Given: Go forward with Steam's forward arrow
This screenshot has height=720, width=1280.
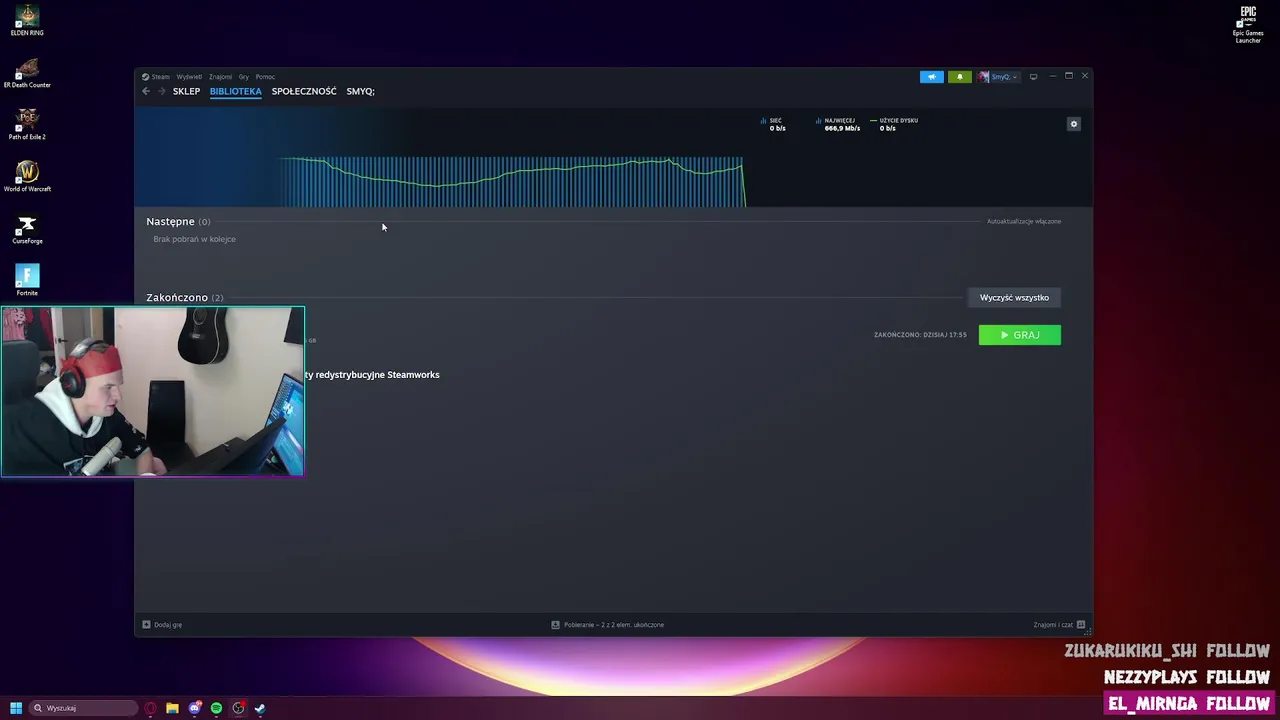Looking at the screenshot, I should (x=161, y=91).
